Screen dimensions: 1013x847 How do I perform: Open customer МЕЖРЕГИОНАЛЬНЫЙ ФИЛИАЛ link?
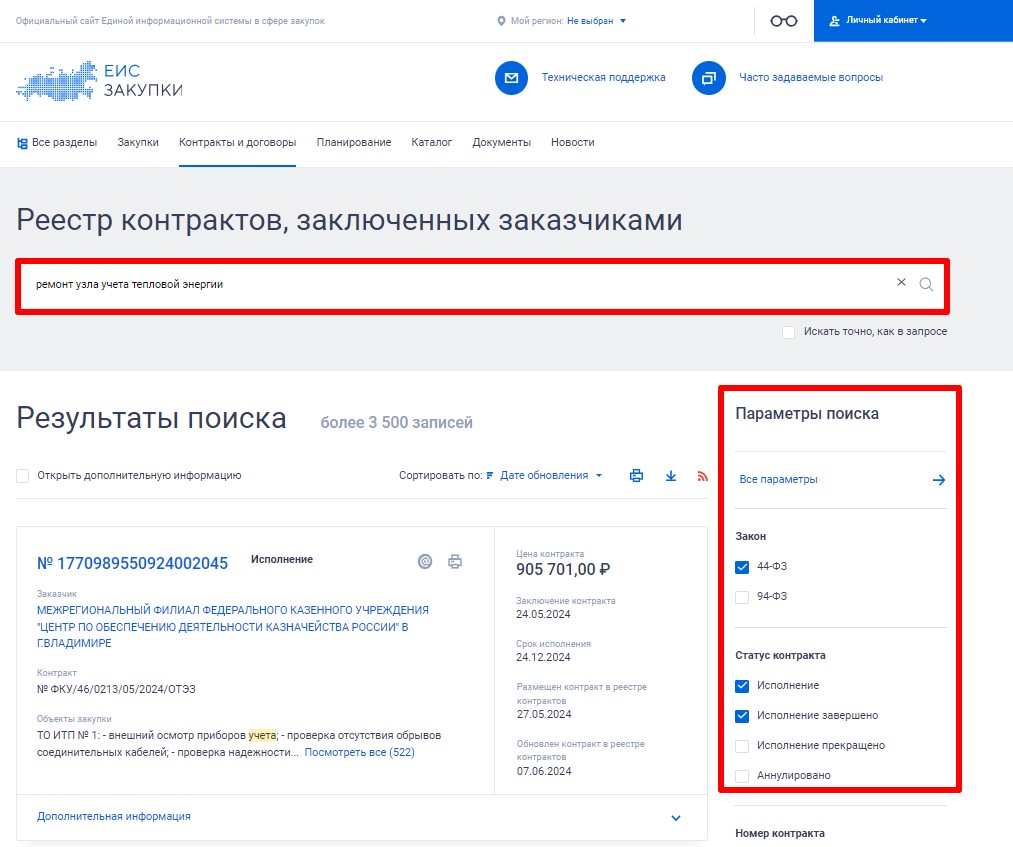click(233, 626)
